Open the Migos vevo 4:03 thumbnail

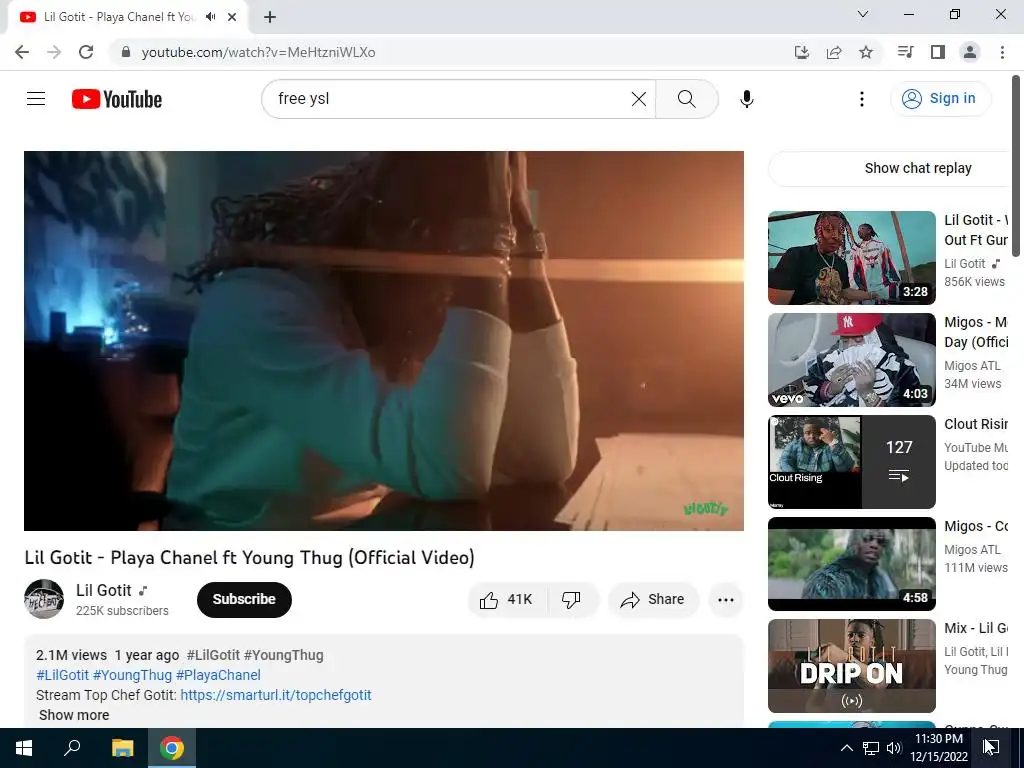coord(852,360)
